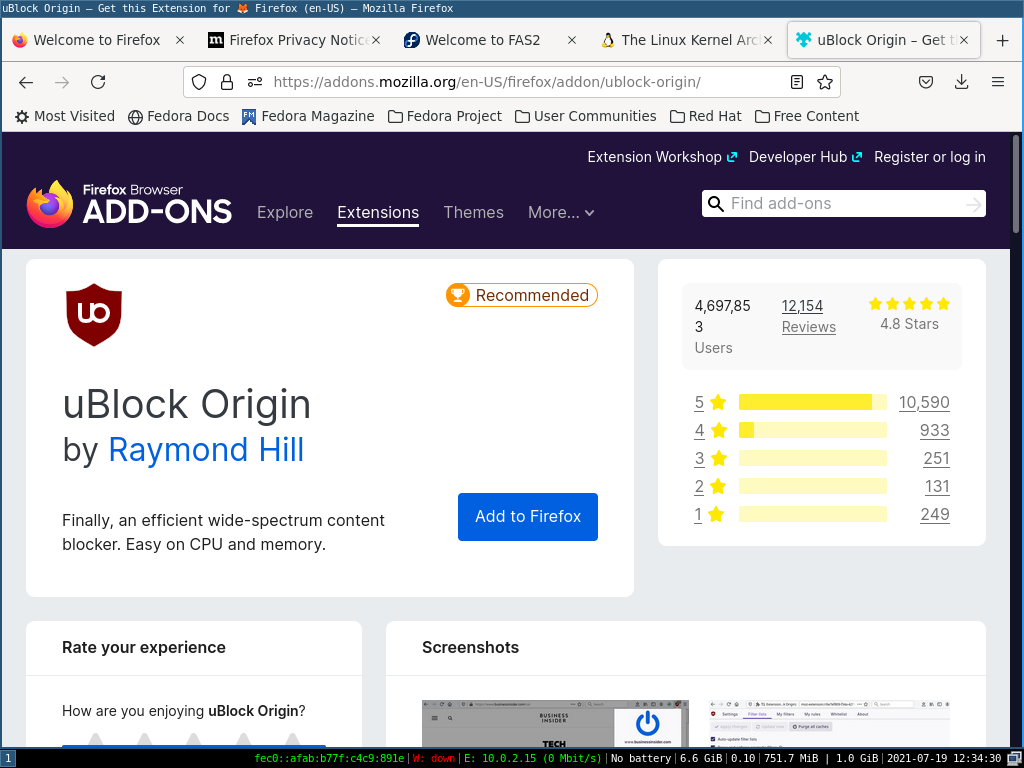Switch to Welcome to Firefox tab
This screenshot has height=768, width=1024.
coord(97,40)
